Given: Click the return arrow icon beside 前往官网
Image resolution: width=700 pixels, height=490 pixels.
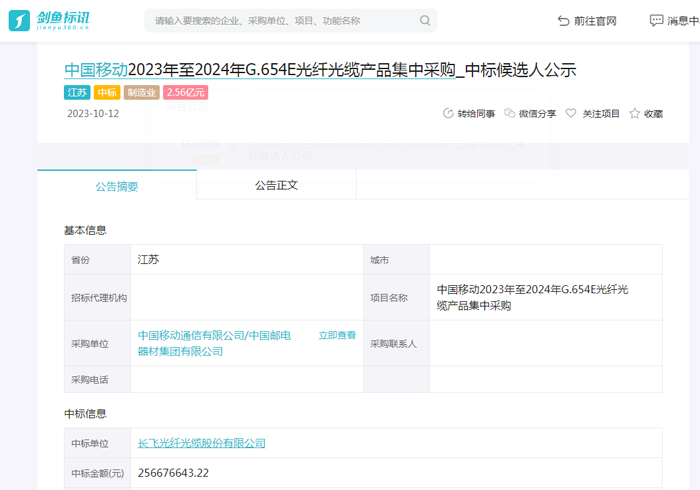Looking at the screenshot, I should point(563,21).
